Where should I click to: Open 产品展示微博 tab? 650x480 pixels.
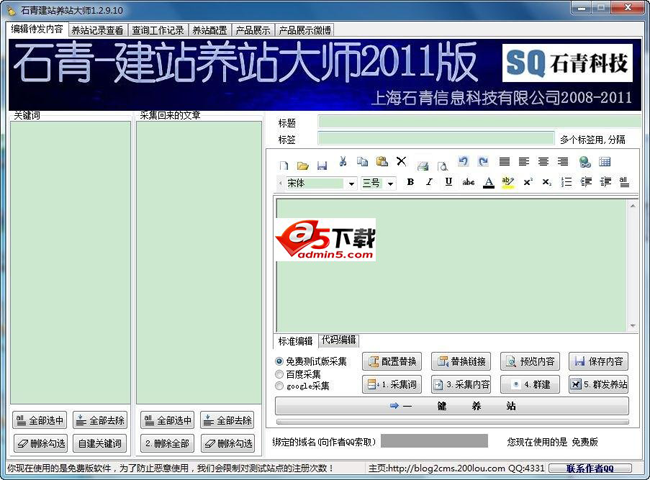[305, 30]
